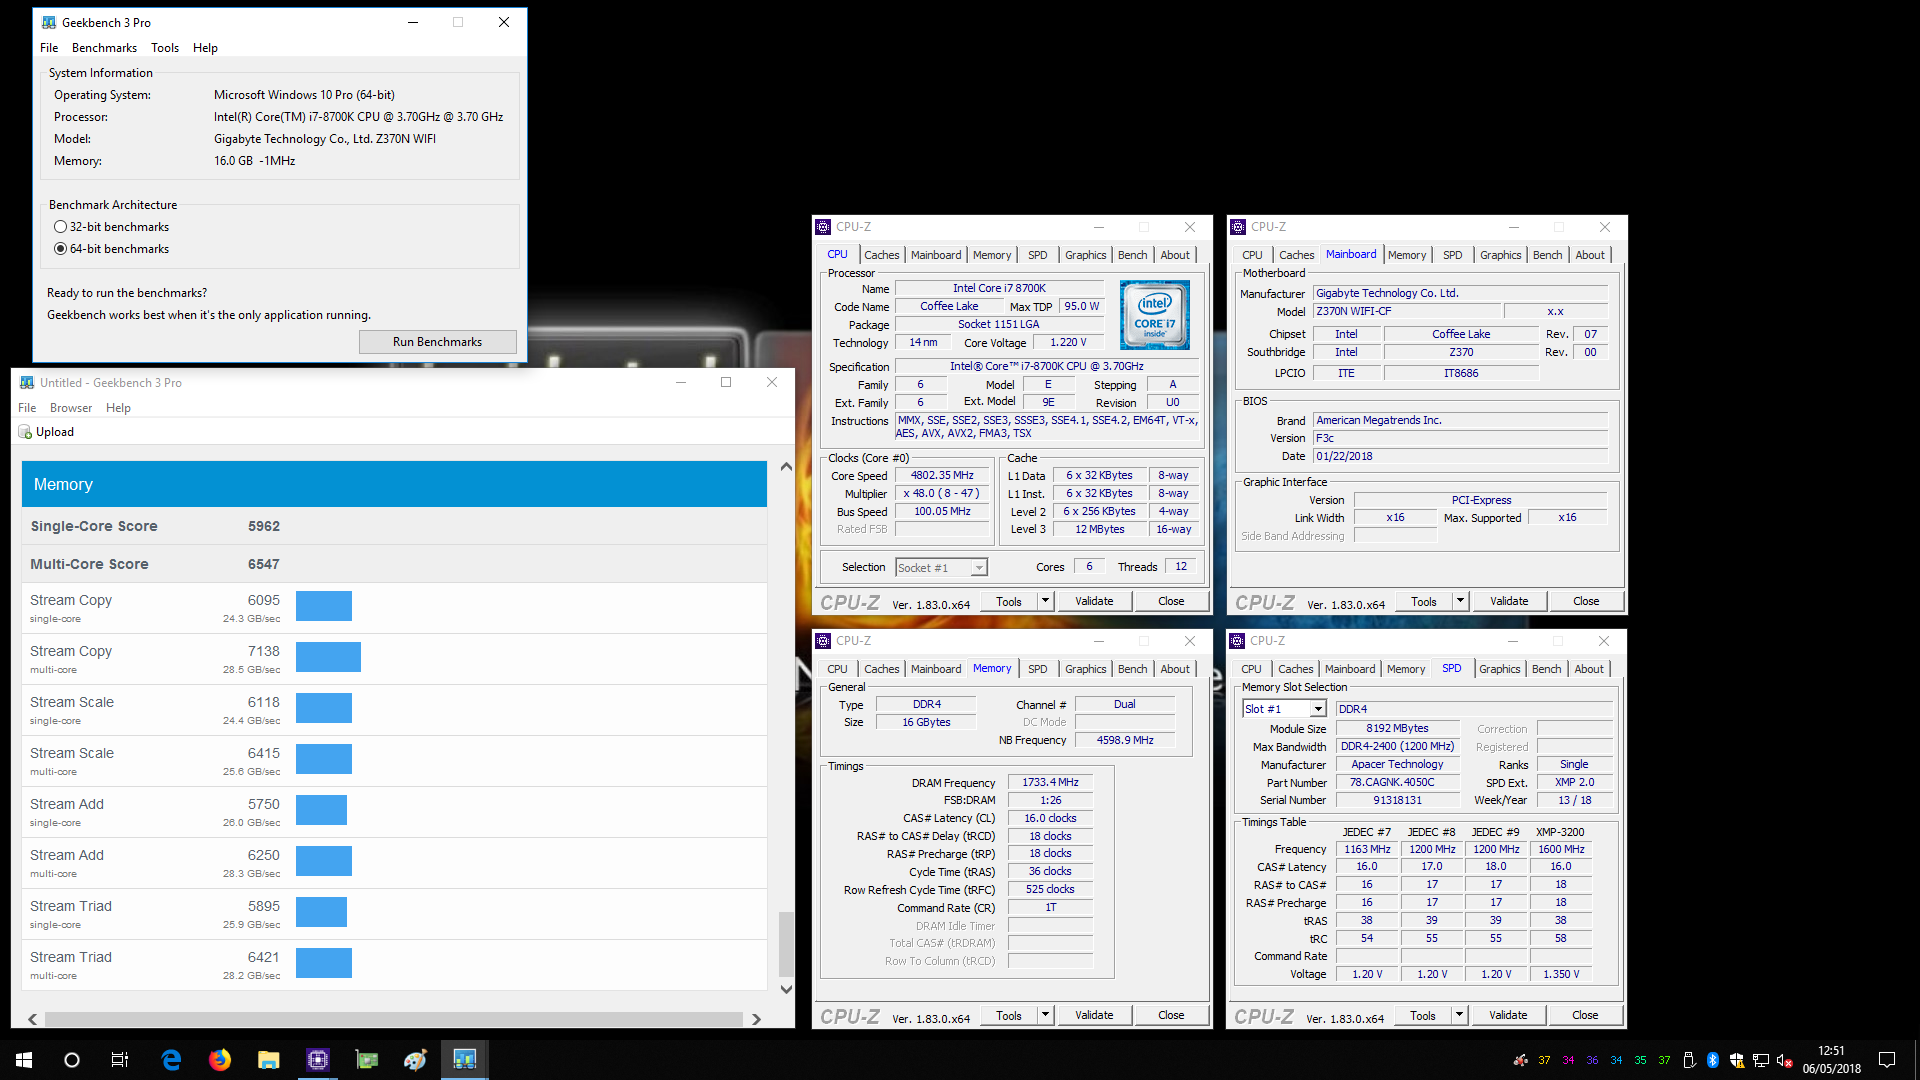Screen dimensions: 1920x1080
Task: Click the DRAM Frequency value 1733.4 MHz
Action: click(x=1050, y=783)
